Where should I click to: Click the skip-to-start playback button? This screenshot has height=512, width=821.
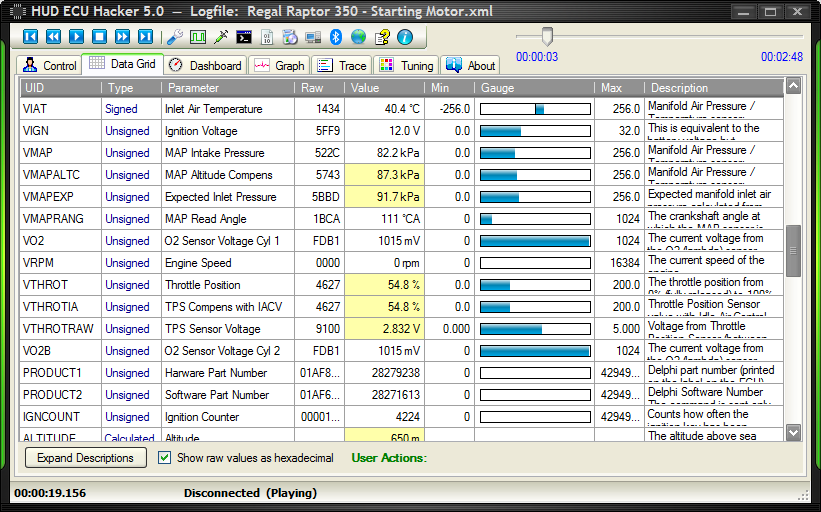(x=30, y=37)
